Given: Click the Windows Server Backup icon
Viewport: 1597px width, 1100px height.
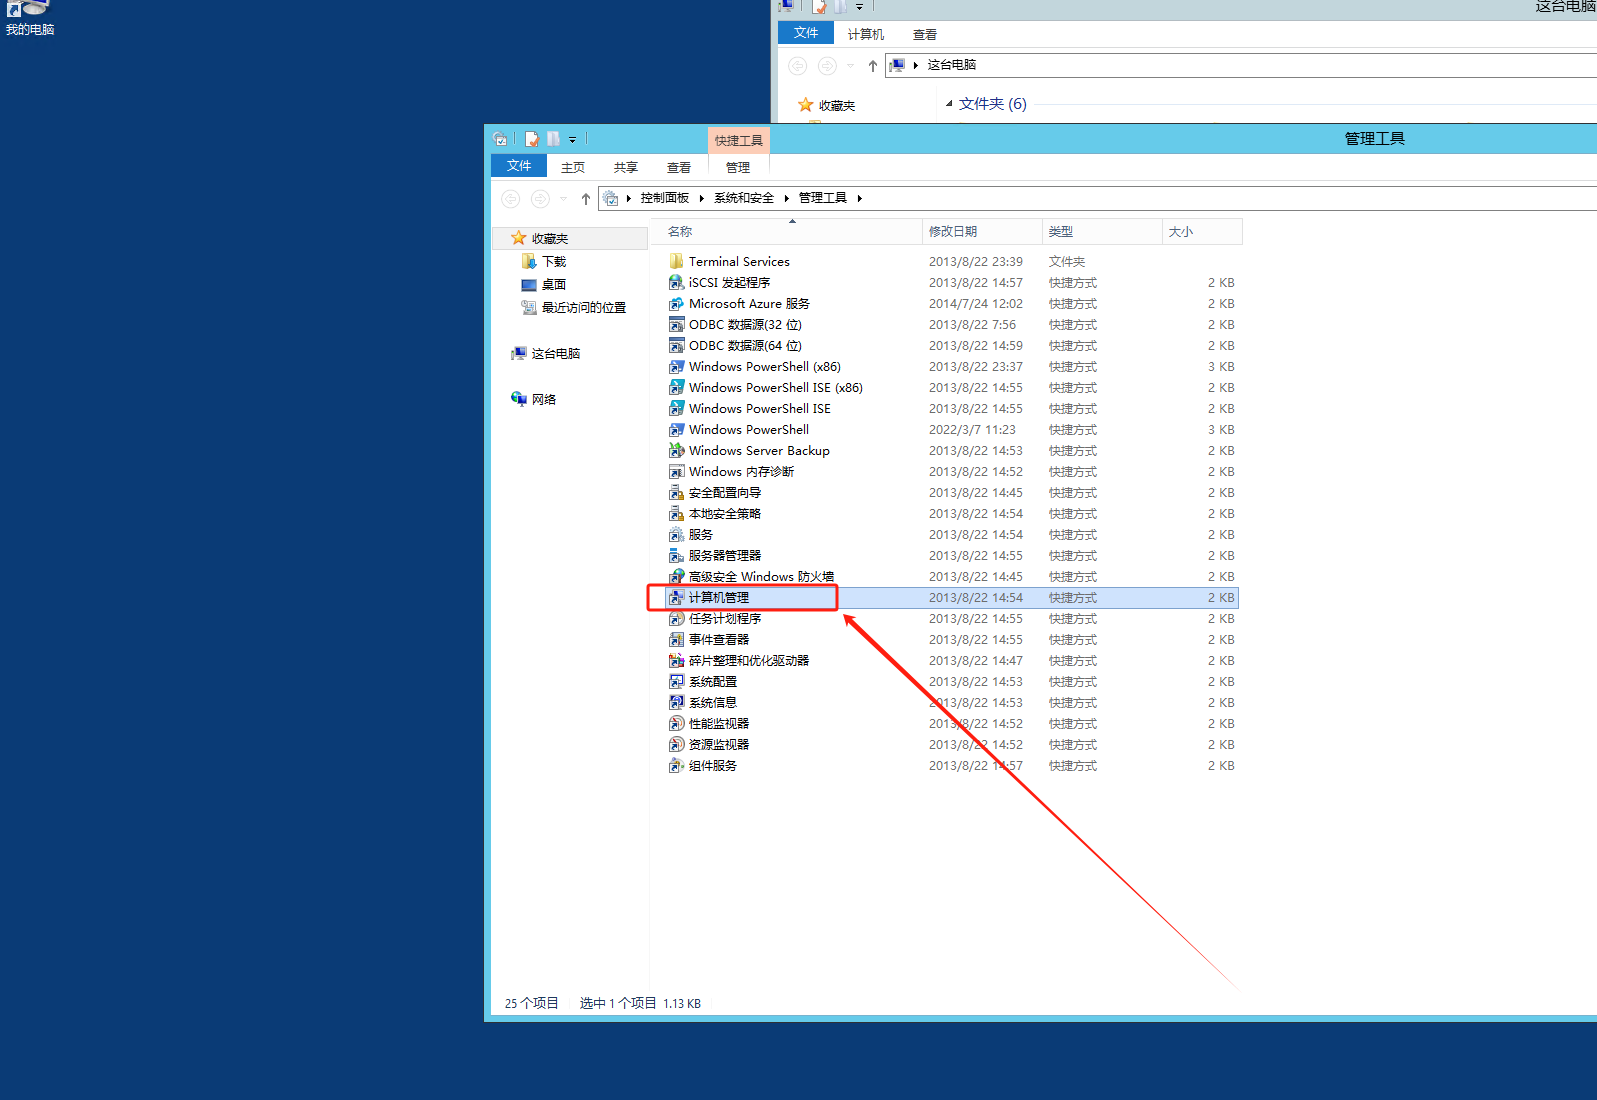Looking at the screenshot, I should pos(677,450).
